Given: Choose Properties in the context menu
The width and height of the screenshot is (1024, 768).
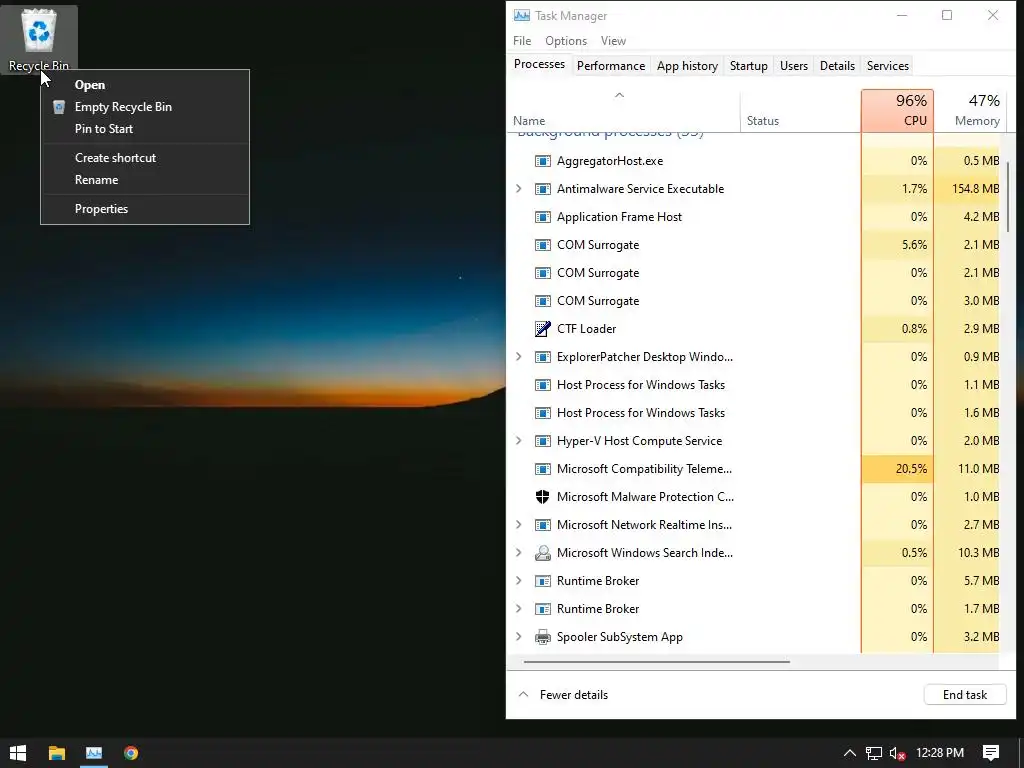Looking at the screenshot, I should pyautogui.click(x=145, y=209).
